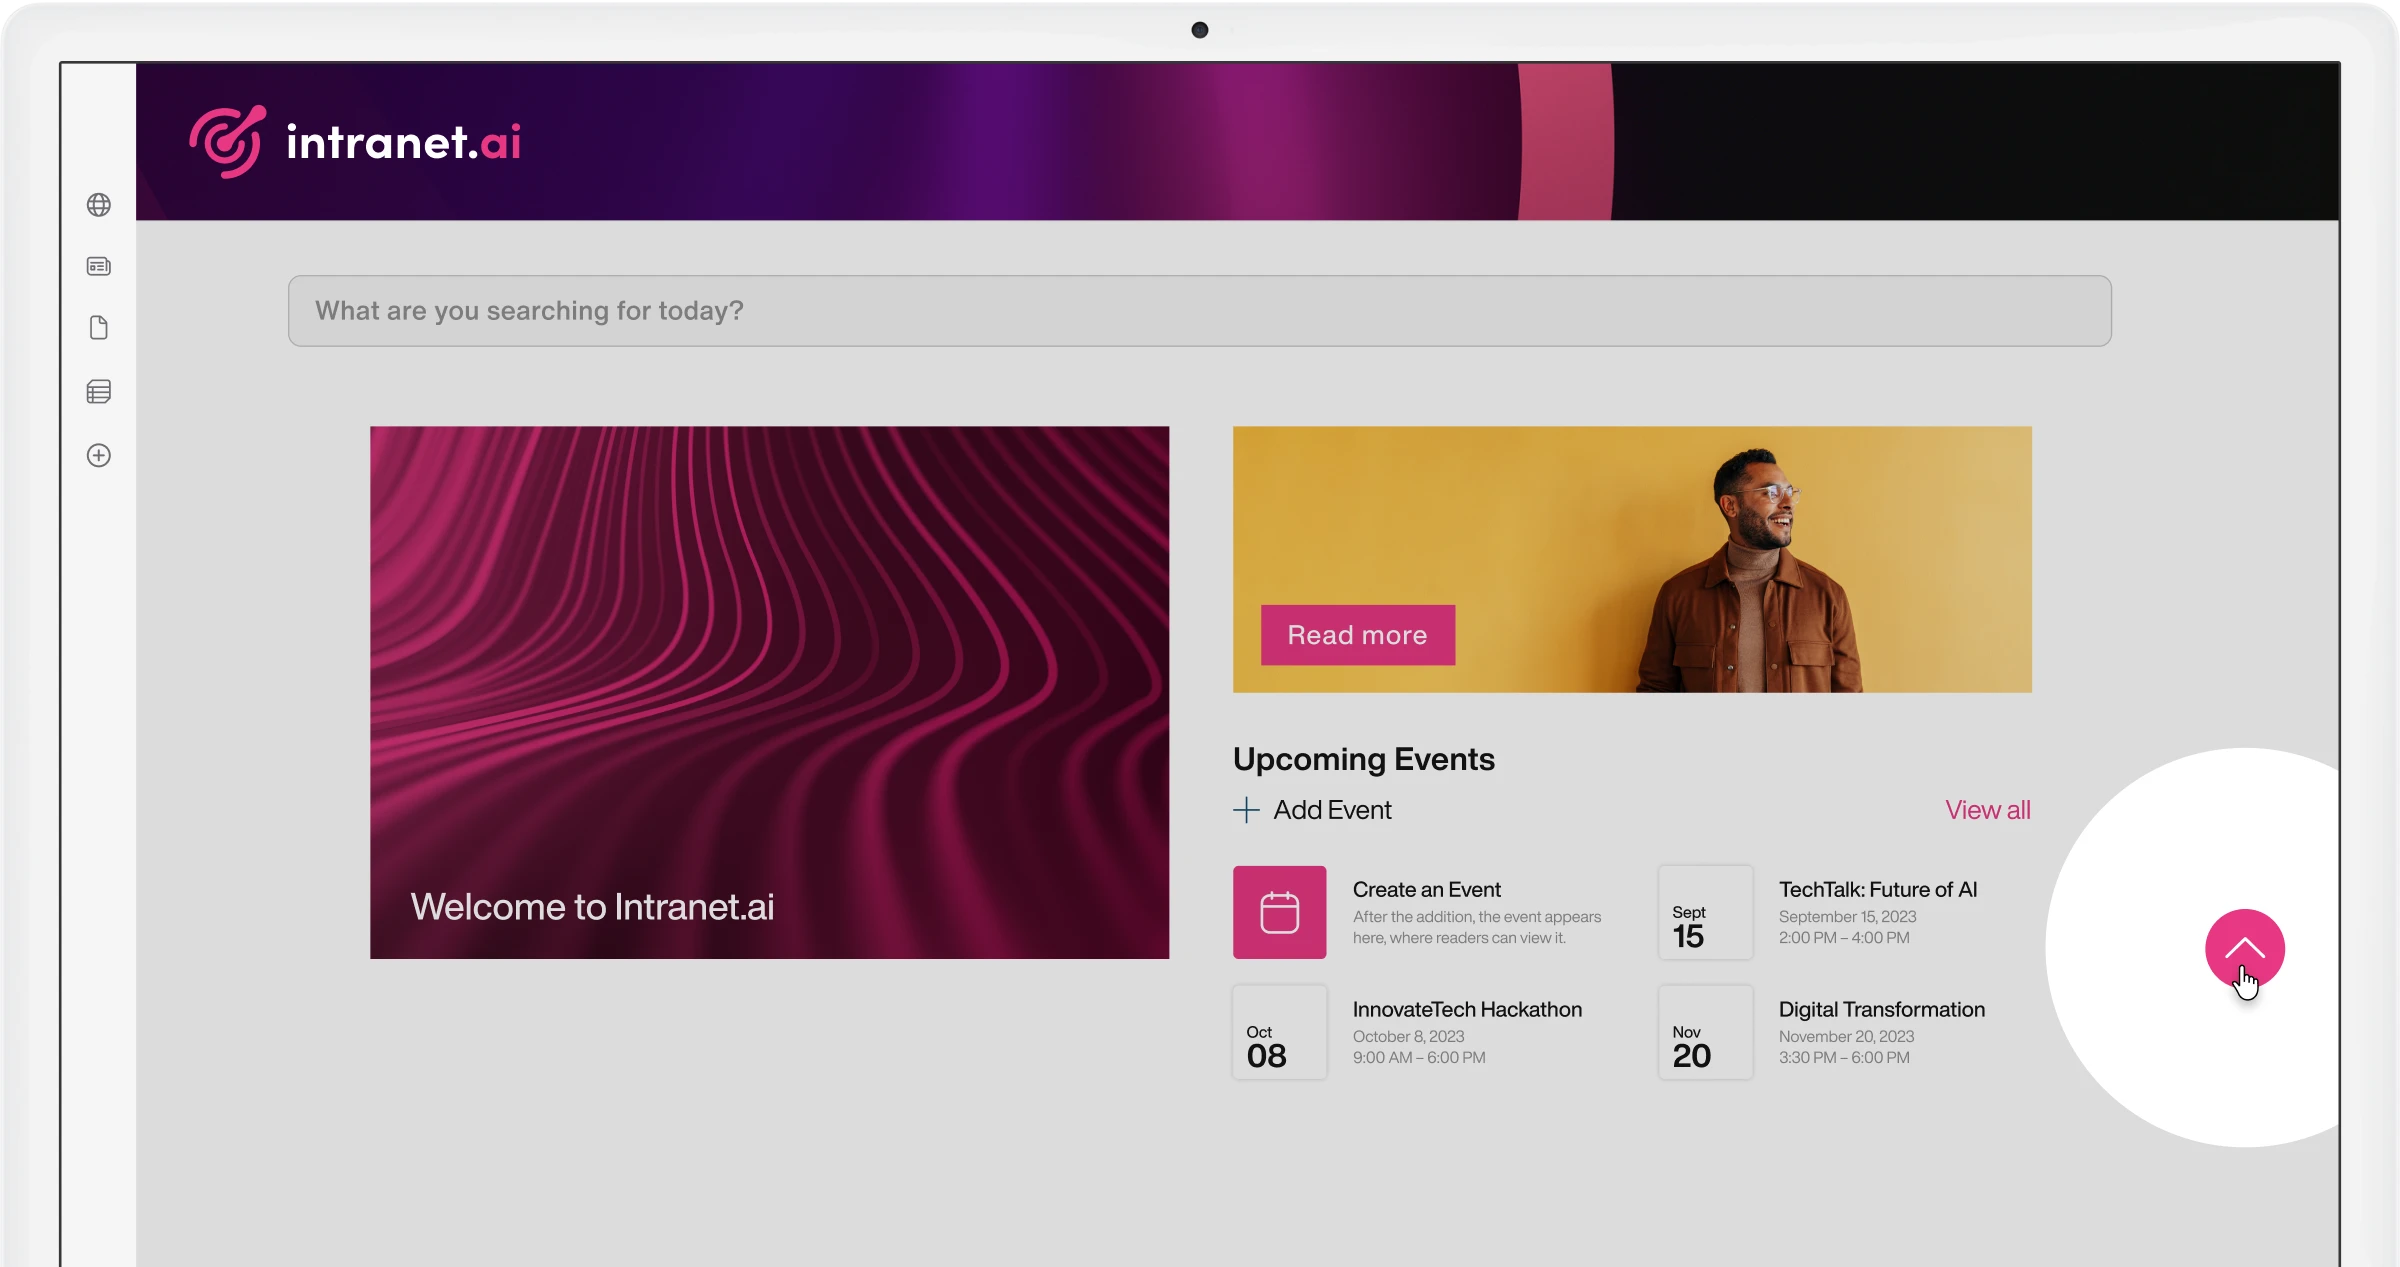Screen dimensions: 2400x1267
Task: Click the pink scroll-to-top arrow button
Action: (2245, 949)
